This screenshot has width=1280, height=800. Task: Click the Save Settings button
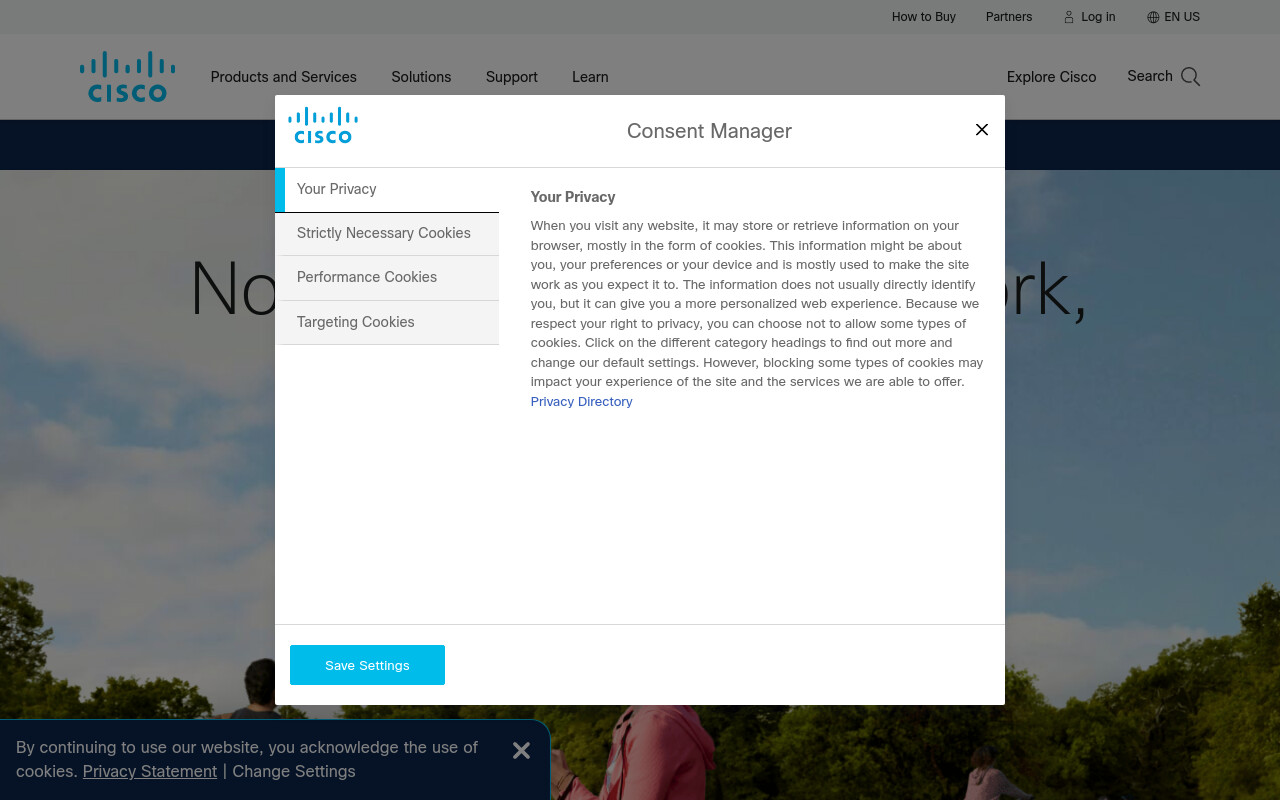pos(367,665)
